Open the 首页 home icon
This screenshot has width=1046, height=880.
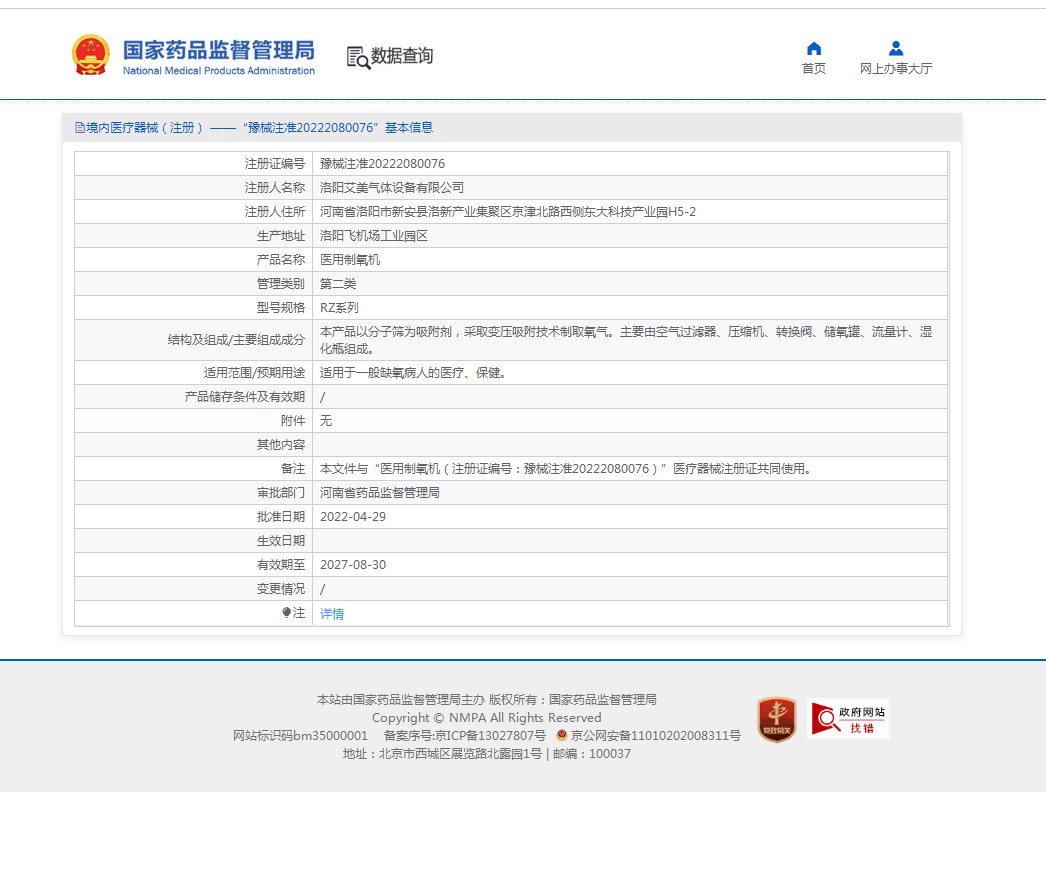coord(814,48)
